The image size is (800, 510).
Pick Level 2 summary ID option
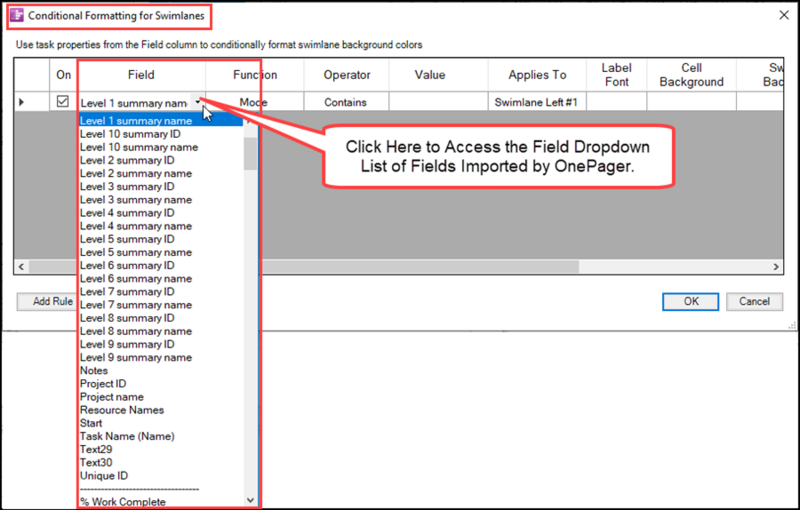(x=127, y=160)
